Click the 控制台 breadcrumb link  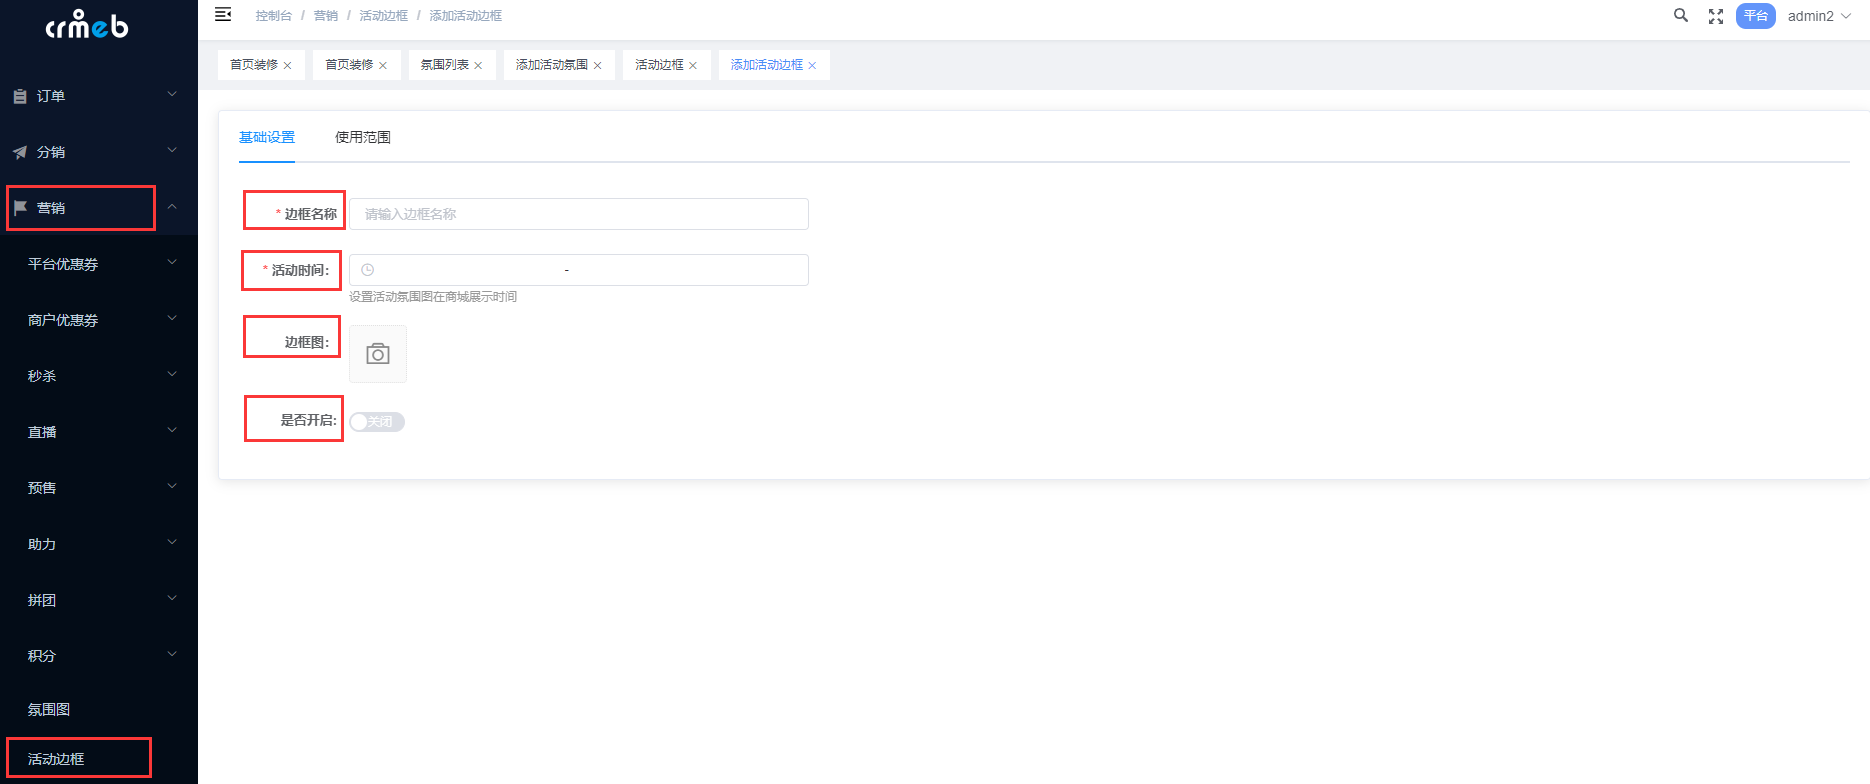(273, 16)
